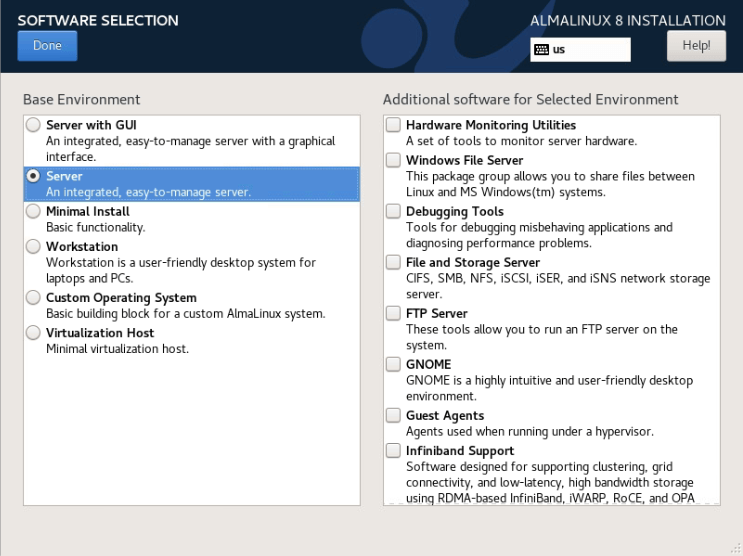The image size is (743, 556).
Task: Open the Help! button
Action: click(696, 46)
